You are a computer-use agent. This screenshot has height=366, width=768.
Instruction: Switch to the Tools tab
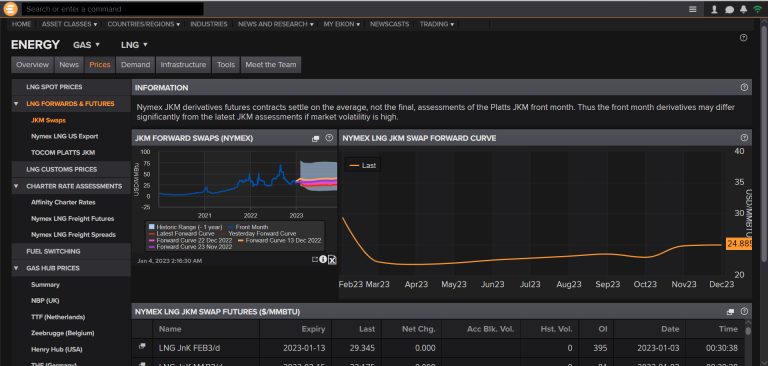226,65
